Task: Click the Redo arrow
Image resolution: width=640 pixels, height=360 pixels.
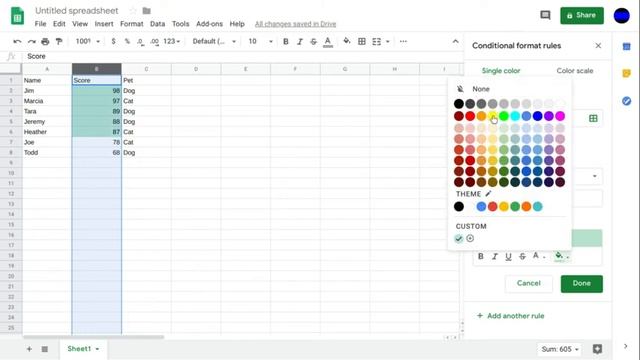Action: tap(31, 41)
